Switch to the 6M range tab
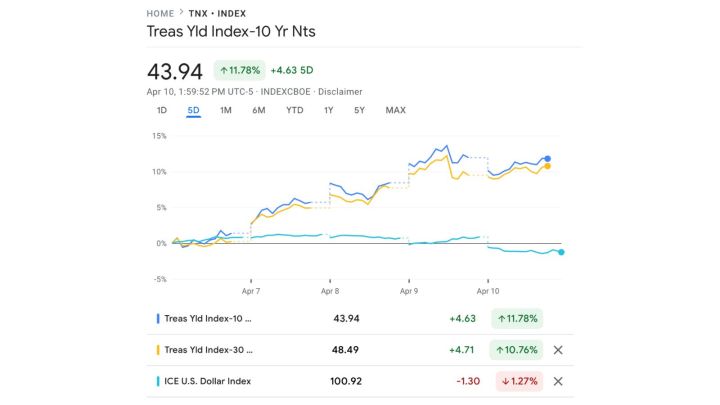The height and width of the screenshot is (405, 720). 259,110
